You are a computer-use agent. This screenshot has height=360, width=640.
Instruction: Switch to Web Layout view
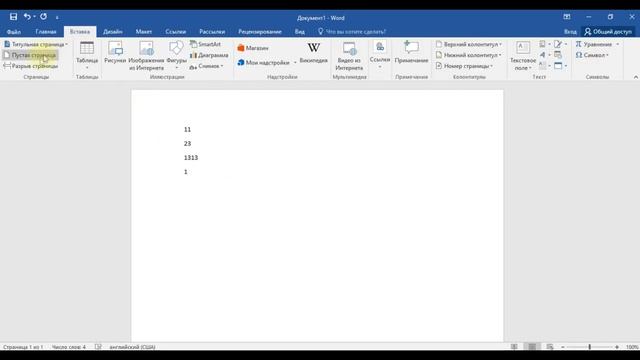coord(550,347)
